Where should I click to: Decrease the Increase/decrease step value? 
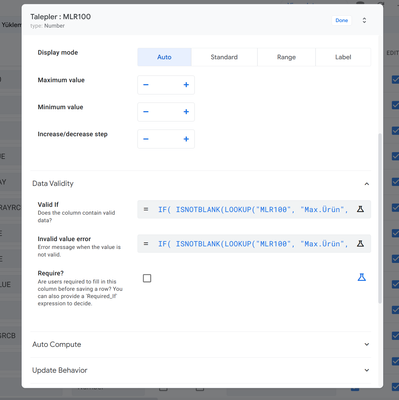pos(146,139)
